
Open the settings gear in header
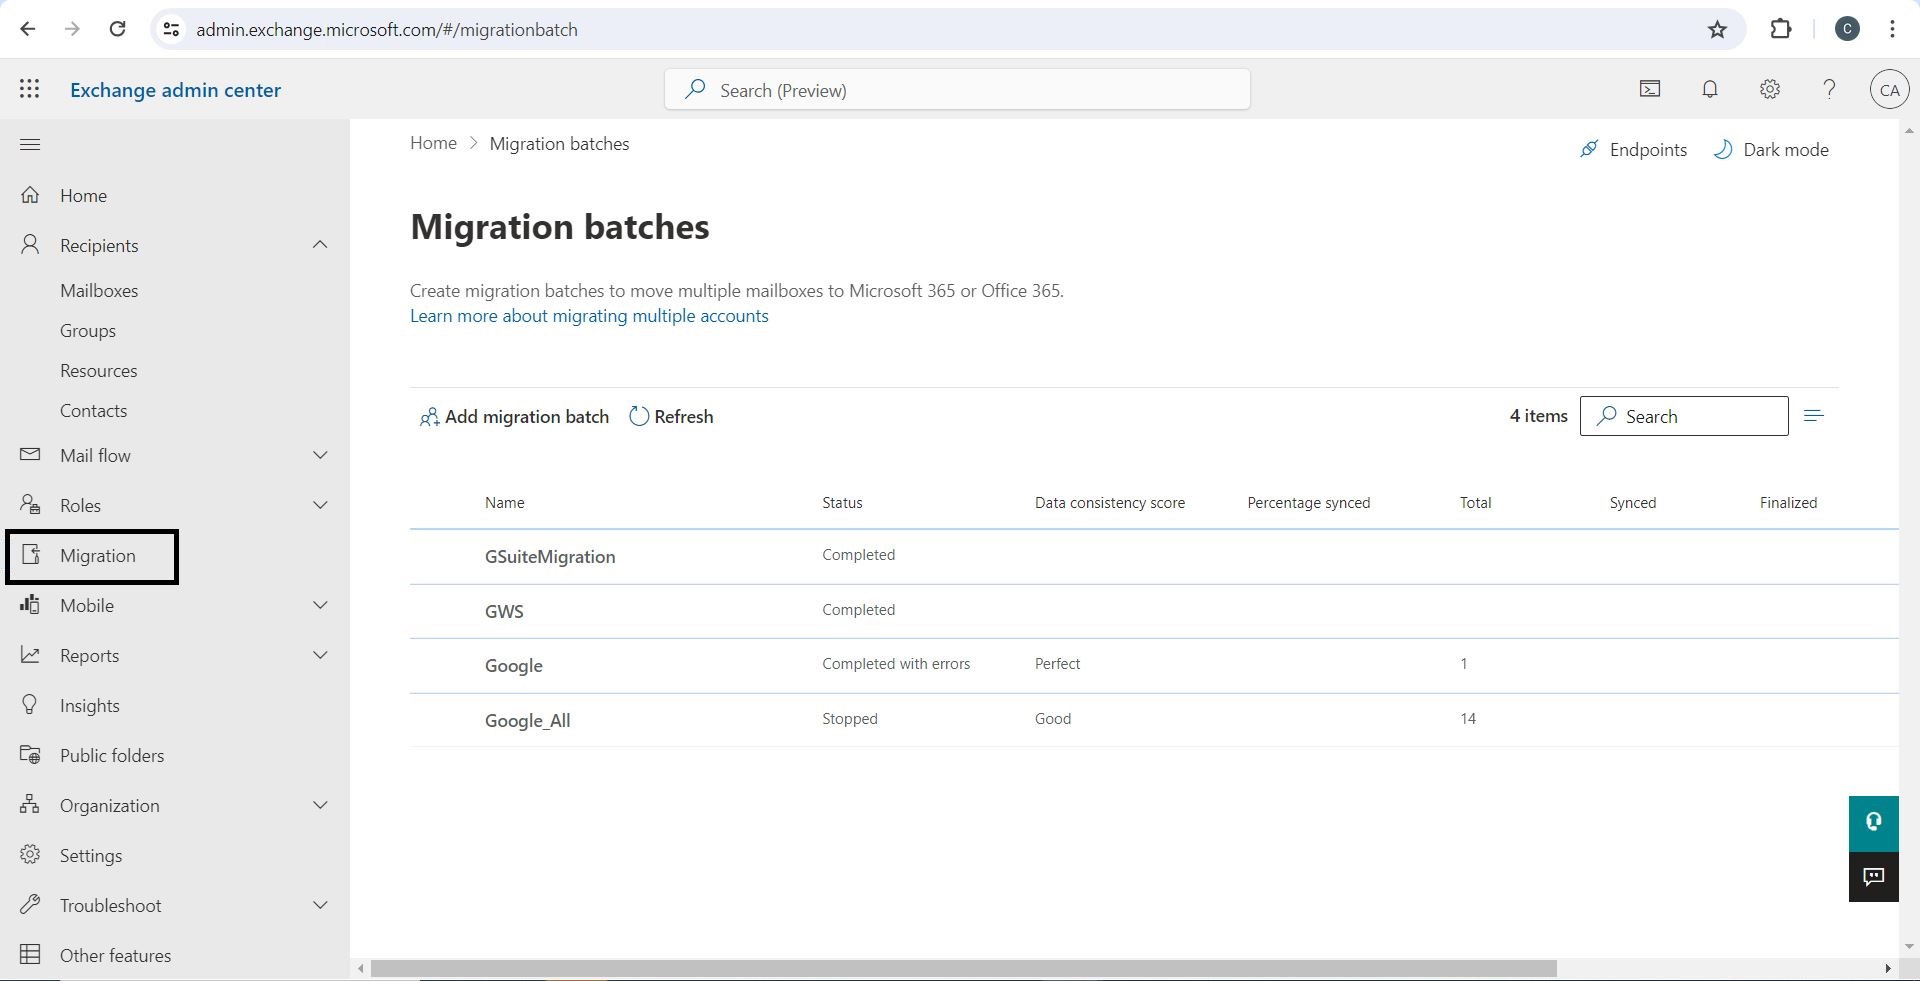(1770, 90)
